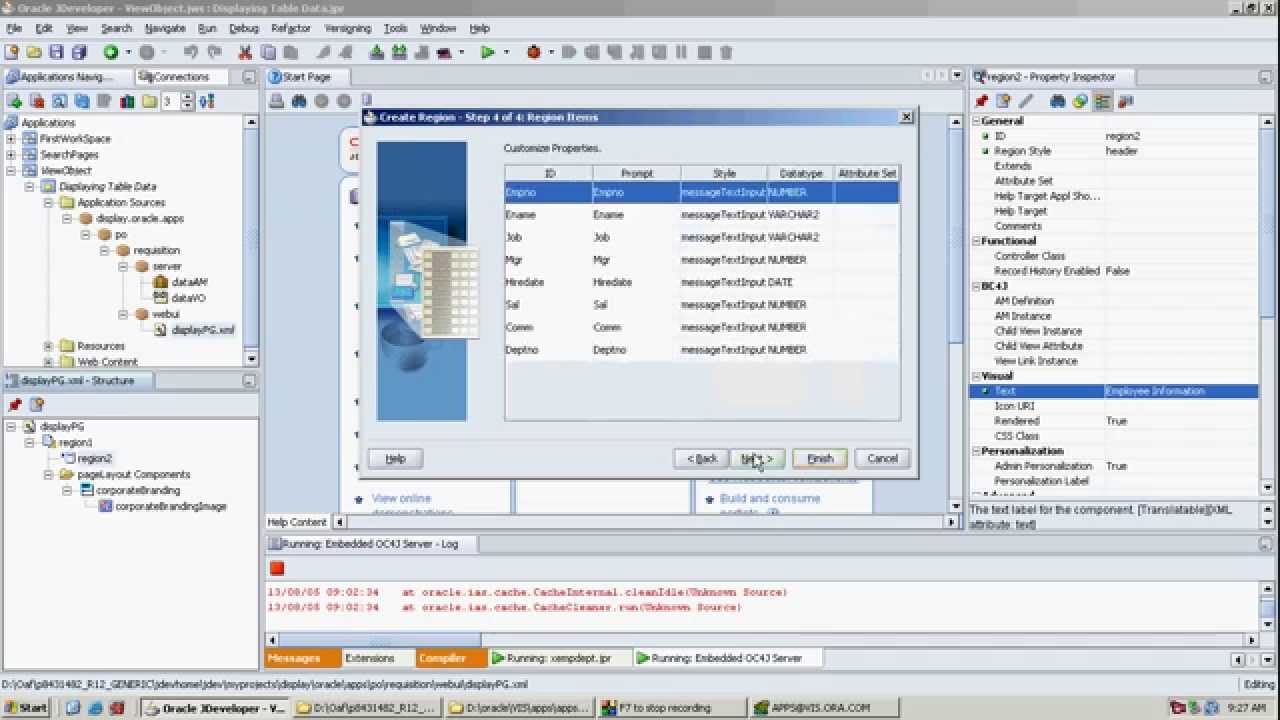Collapse the Functional section in Property Inspector
The width and height of the screenshot is (1280, 720).
976,241
